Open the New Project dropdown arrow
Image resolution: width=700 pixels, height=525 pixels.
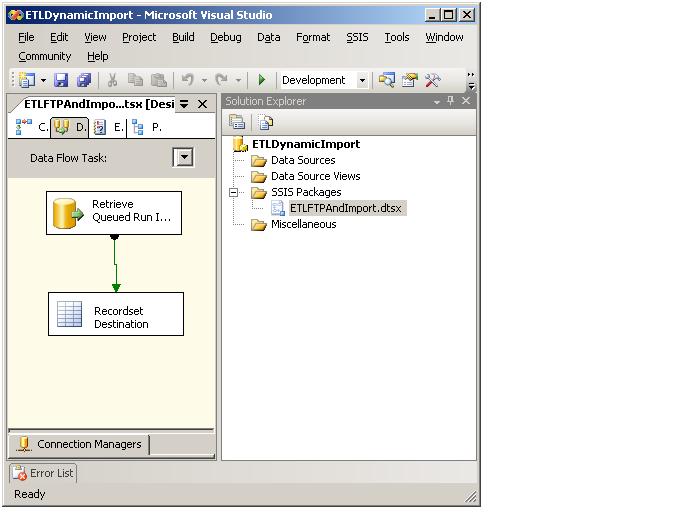[43, 81]
